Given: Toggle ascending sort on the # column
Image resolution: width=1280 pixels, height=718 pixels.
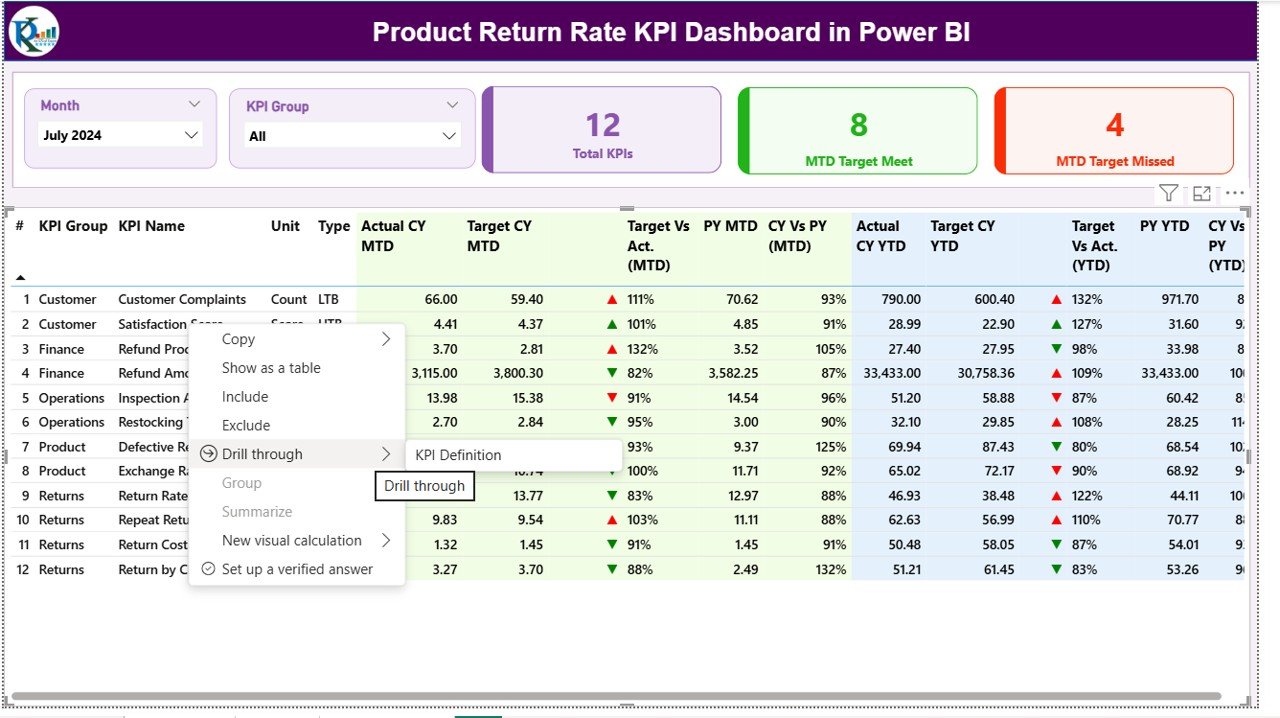Looking at the screenshot, I should pos(20,280).
